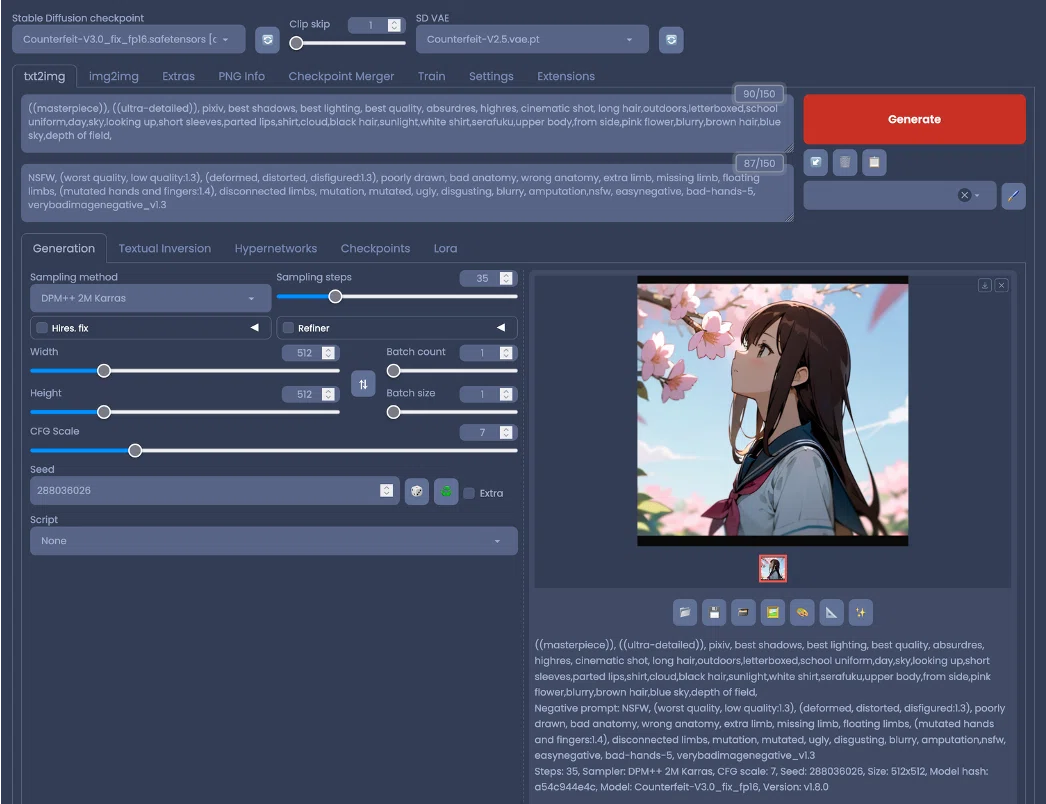Send the image to inpaint tab
The height and width of the screenshot is (804, 1046).
[x=802, y=612]
